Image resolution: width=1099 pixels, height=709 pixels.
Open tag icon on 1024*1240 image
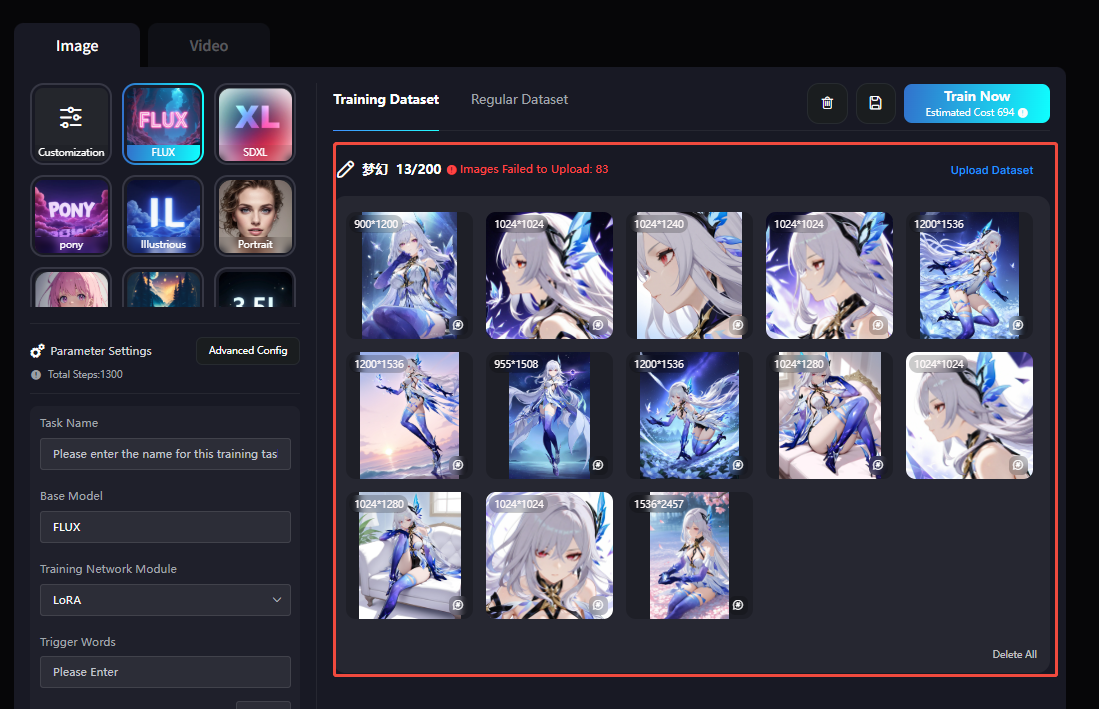point(737,325)
